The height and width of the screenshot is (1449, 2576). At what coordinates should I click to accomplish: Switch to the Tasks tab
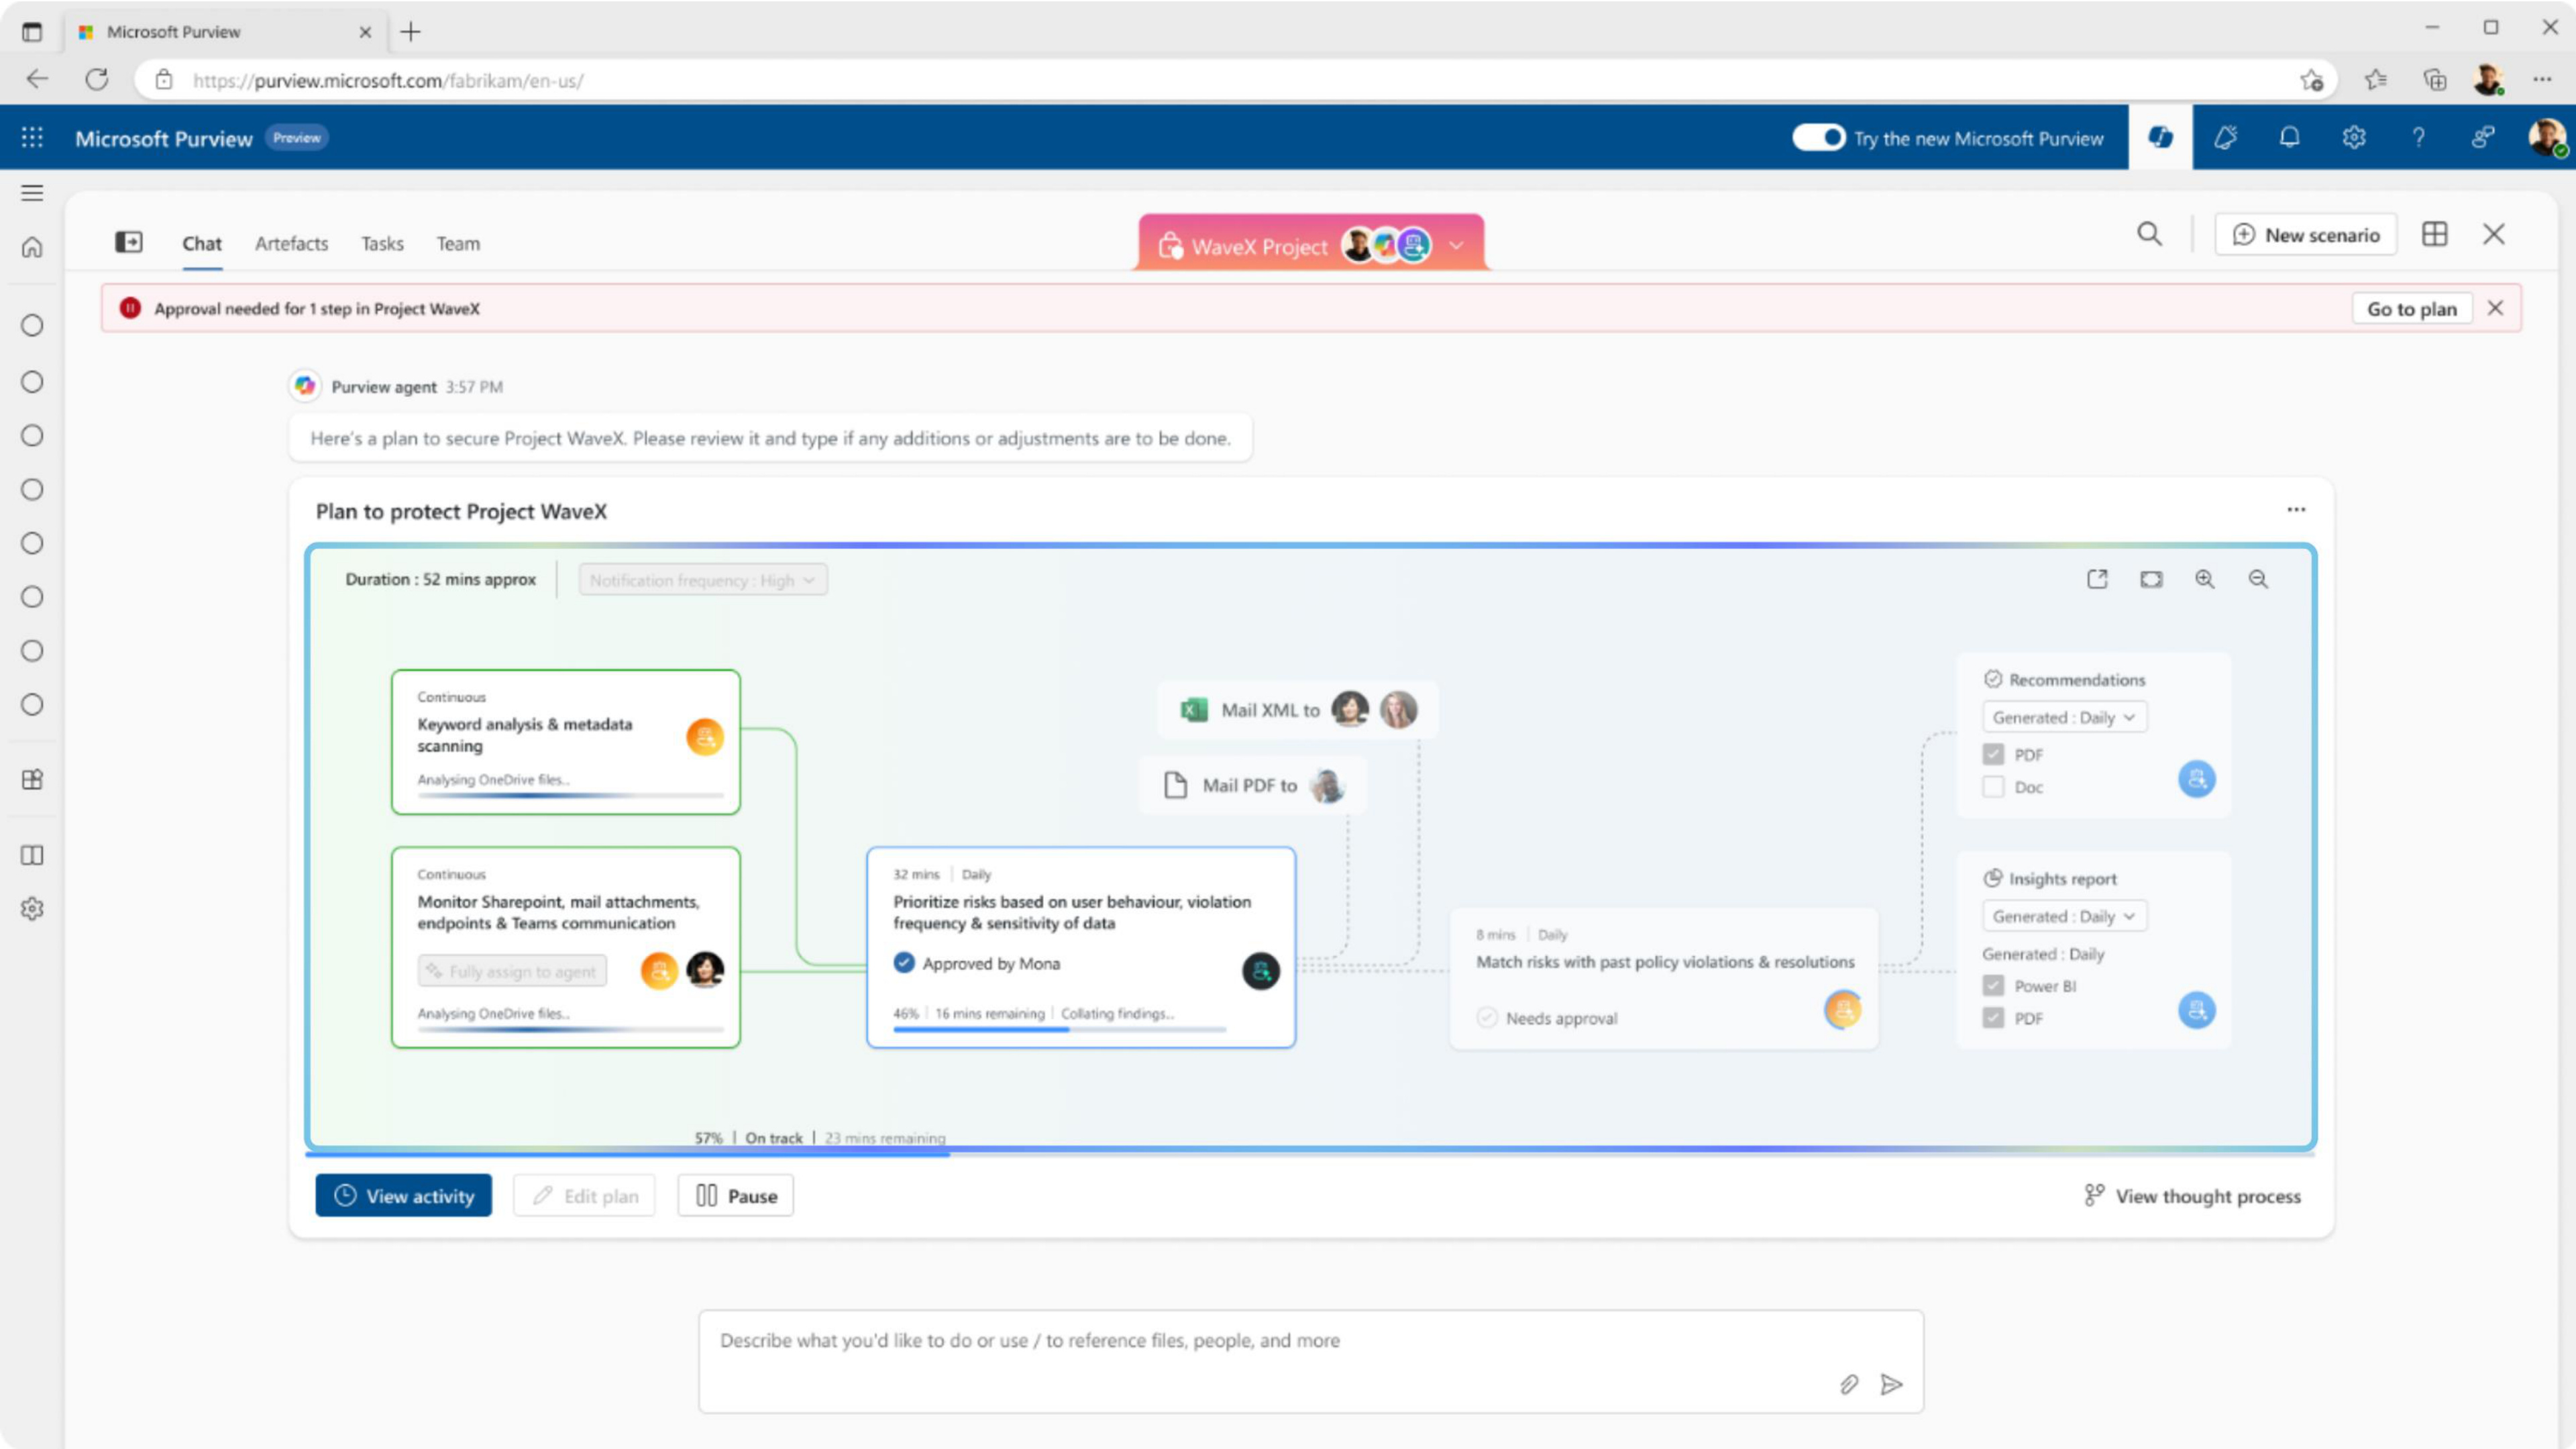tap(382, 244)
